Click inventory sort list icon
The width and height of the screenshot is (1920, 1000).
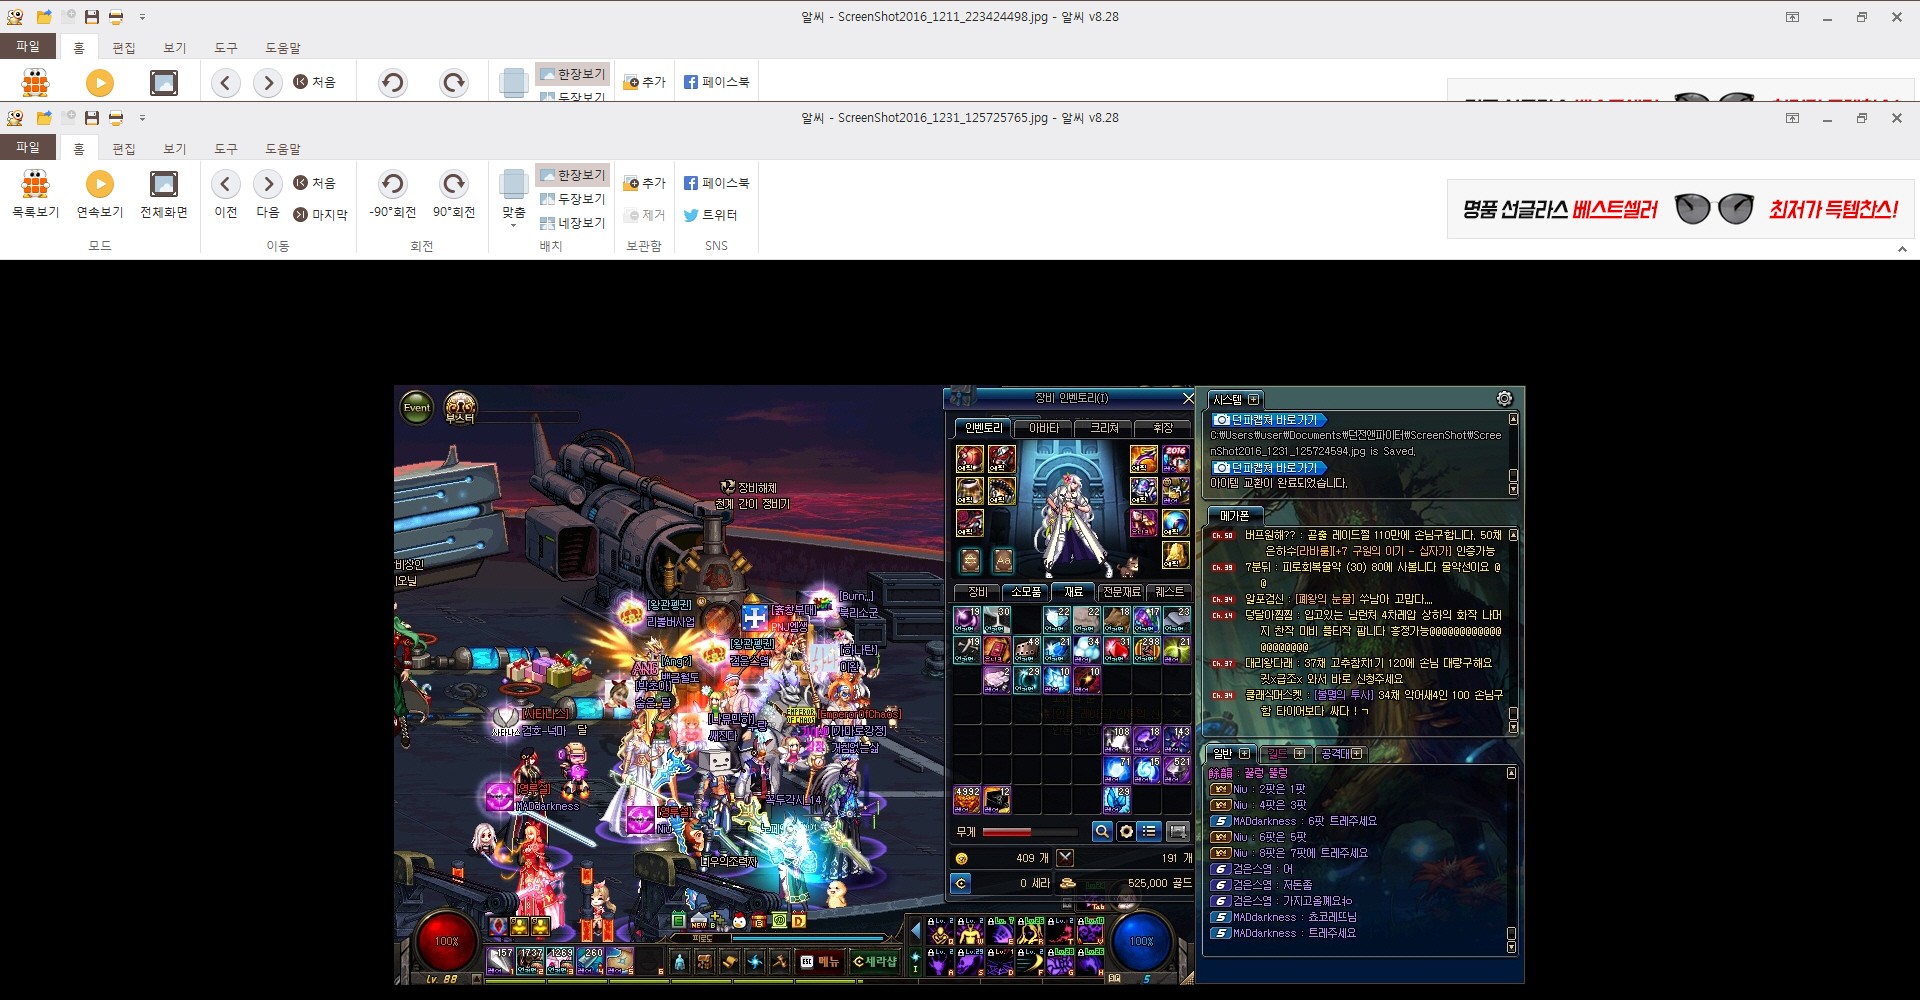click(x=1149, y=831)
